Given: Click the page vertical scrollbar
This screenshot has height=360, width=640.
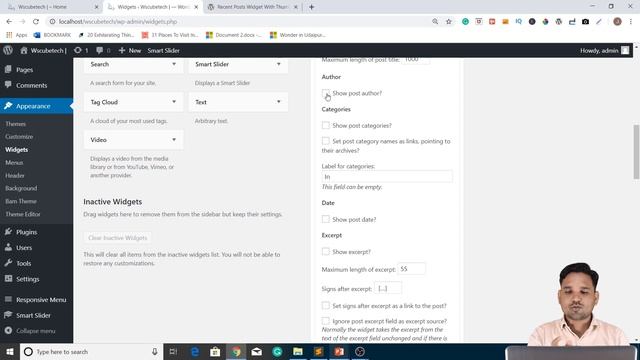Looking at the screenshot, I should tap(636, 152).
